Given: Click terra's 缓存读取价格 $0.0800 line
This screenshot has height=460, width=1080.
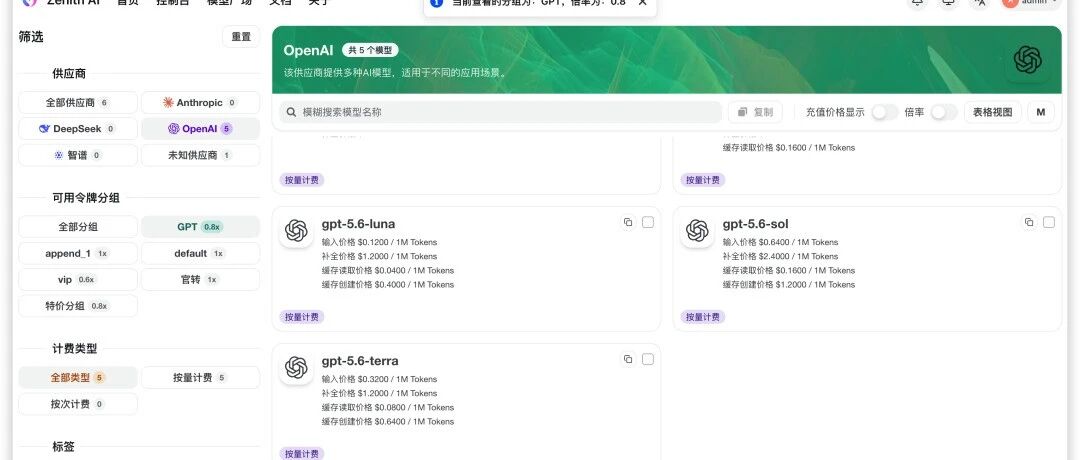Looking at the screenshot, I should click(388, 408).
